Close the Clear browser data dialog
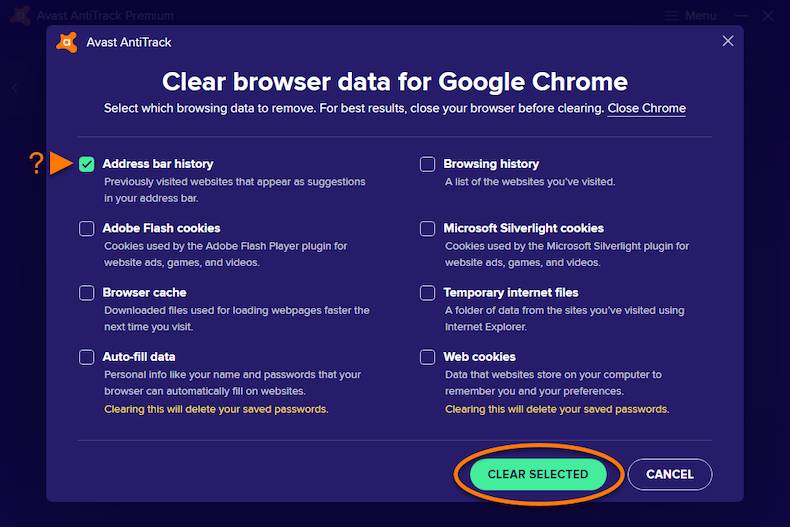Viewport: 790px width, 527px height. [728, 41]
